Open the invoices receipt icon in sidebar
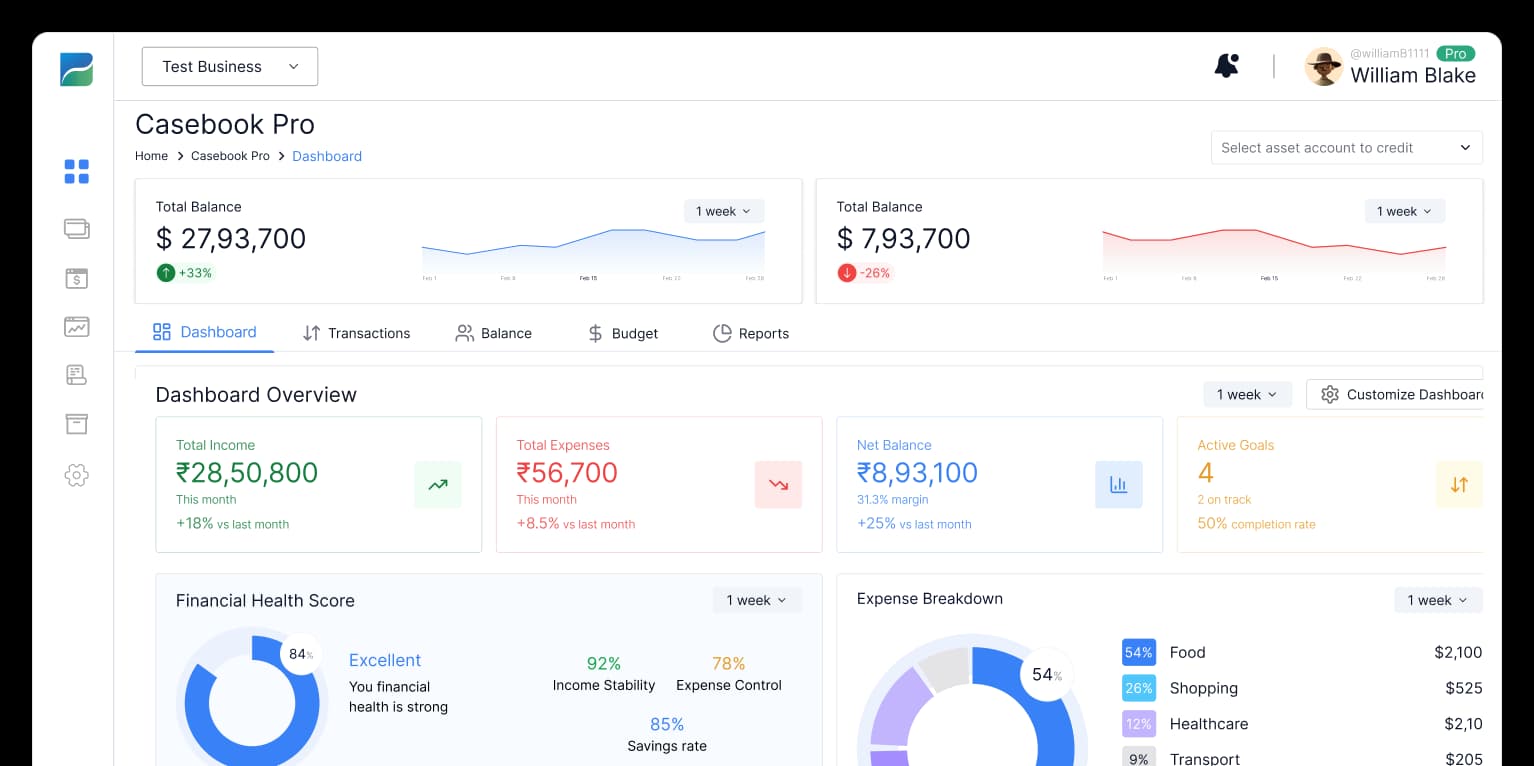Image resolution: width=1534 pixels, height=766 pixels. 76,375
